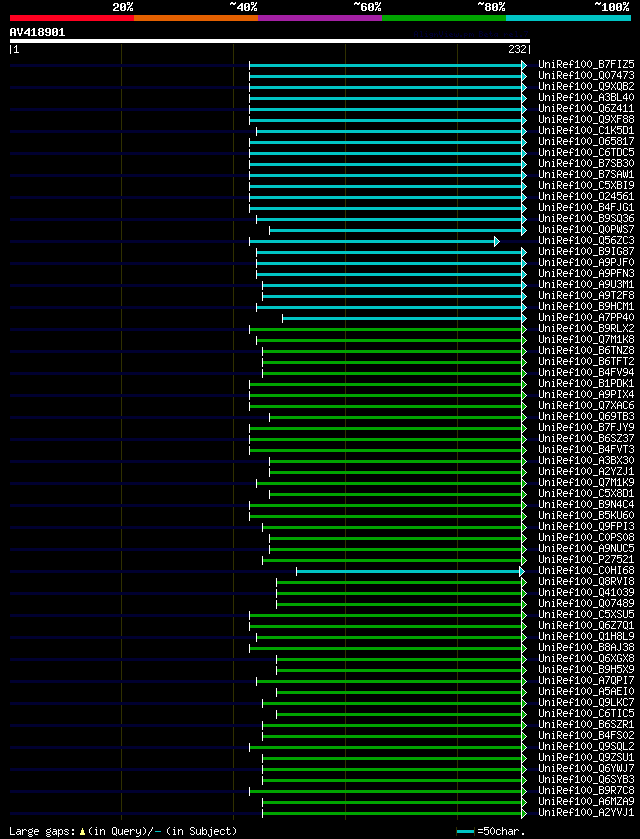Click the UniRef100_Q1H8L9 label

586,637
